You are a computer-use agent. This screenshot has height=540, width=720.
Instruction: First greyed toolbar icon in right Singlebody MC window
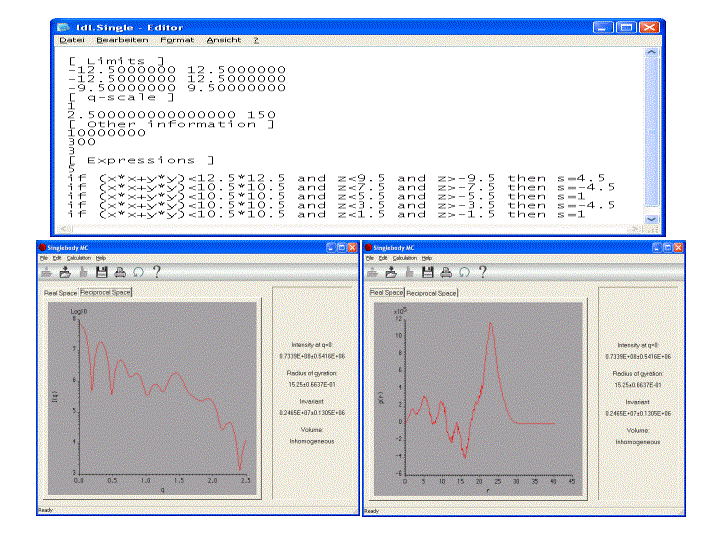(x=372, y=272)
